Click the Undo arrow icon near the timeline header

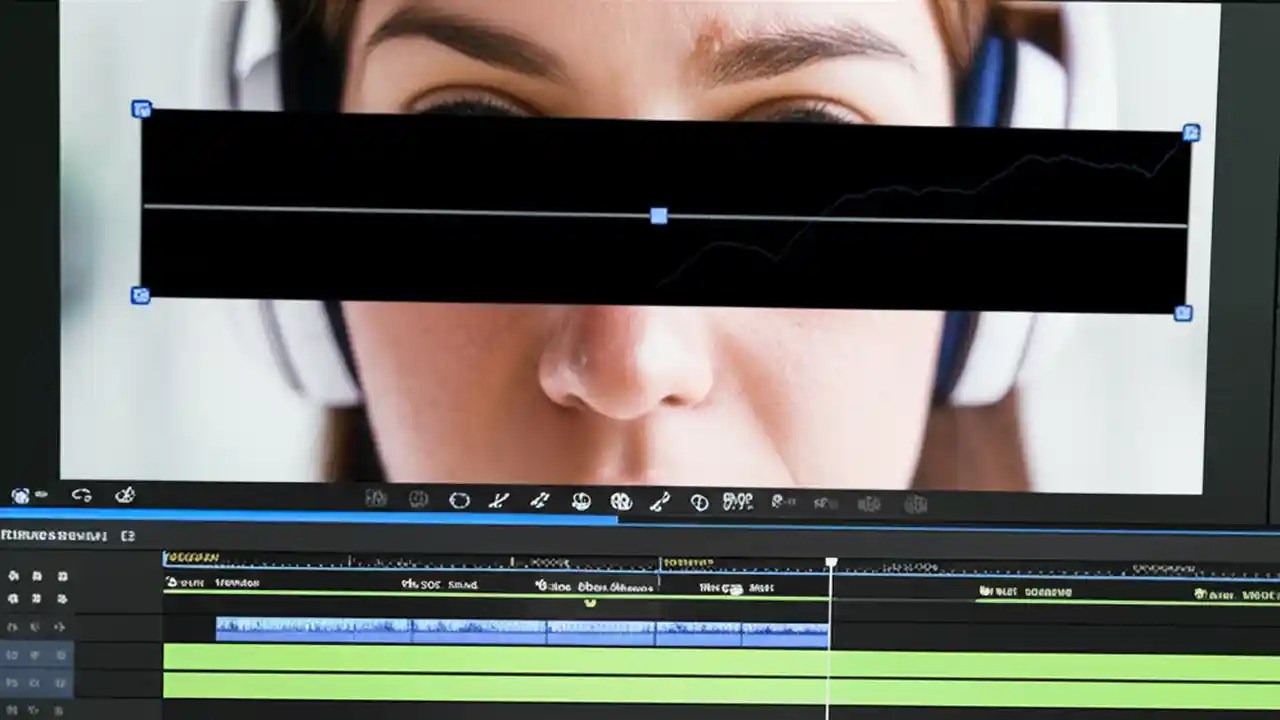pos(83,494)
